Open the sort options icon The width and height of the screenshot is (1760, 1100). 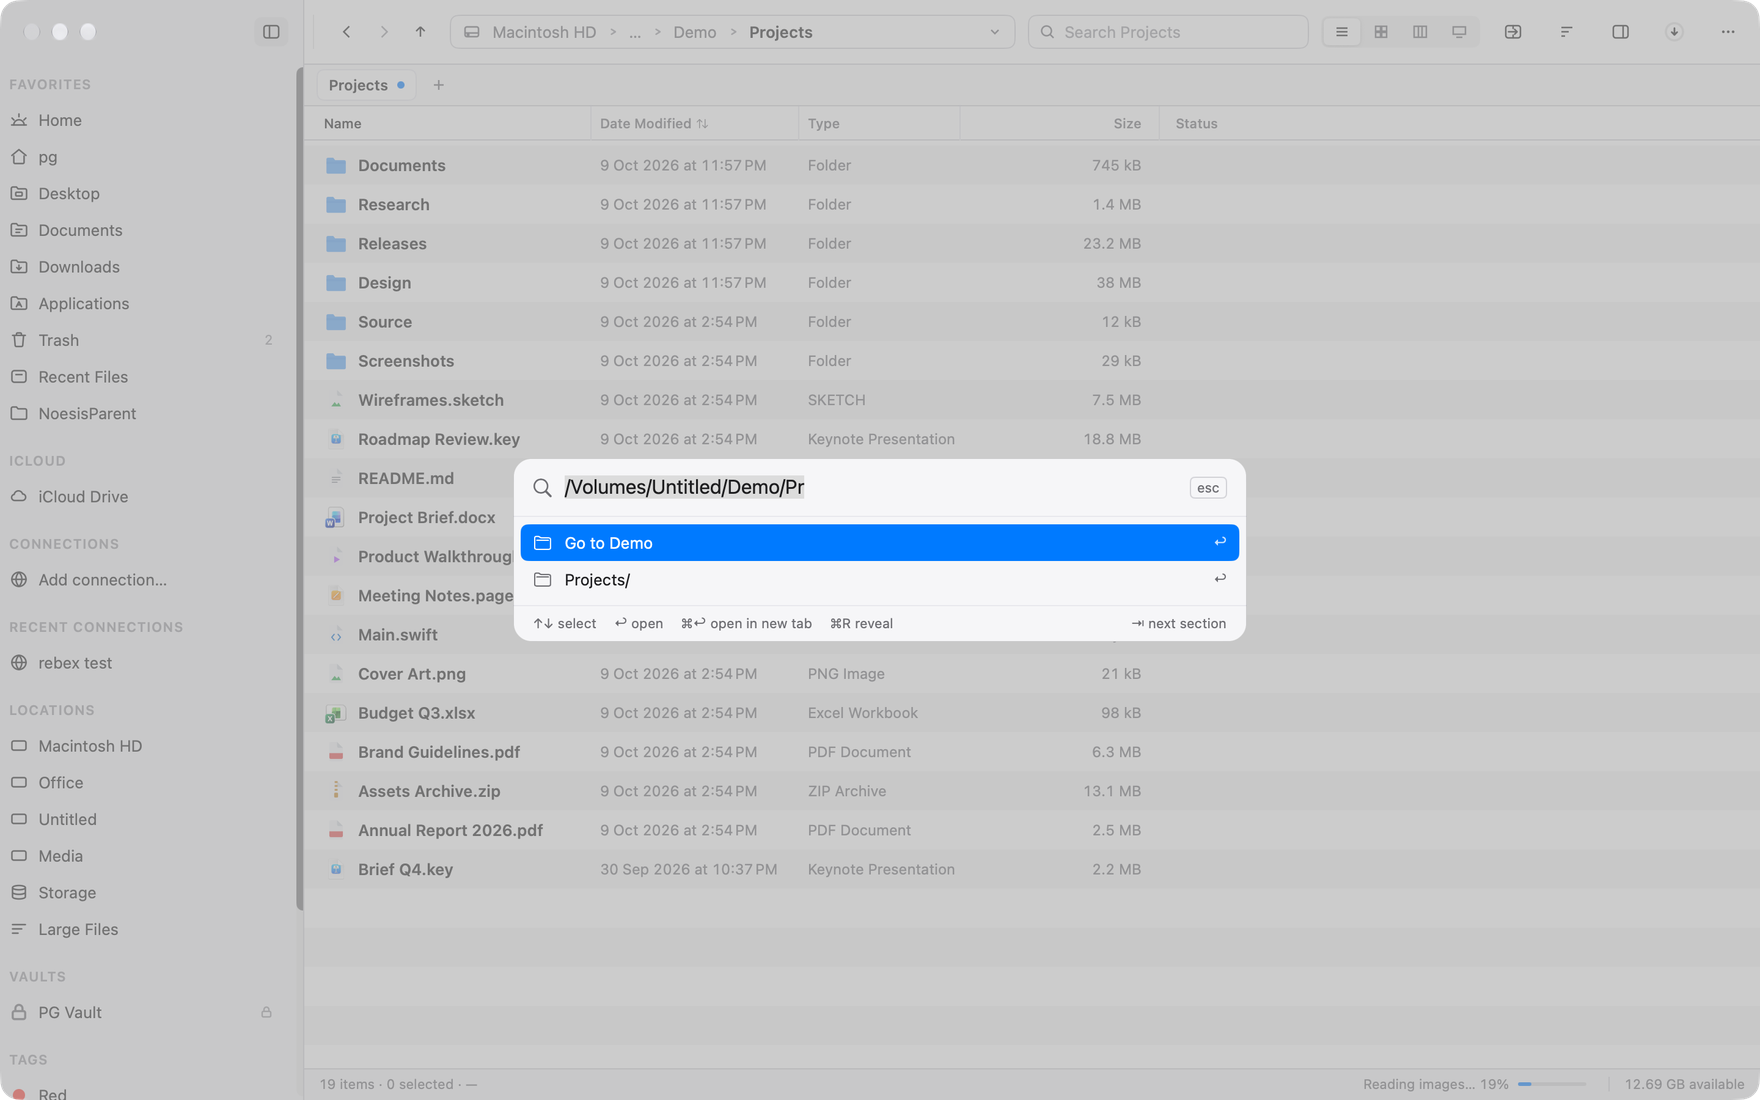[1566, 32]
